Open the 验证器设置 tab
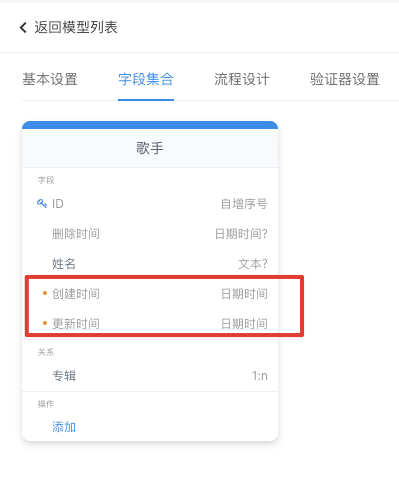This screenshot has width=399, height=499. click(345, 79)
